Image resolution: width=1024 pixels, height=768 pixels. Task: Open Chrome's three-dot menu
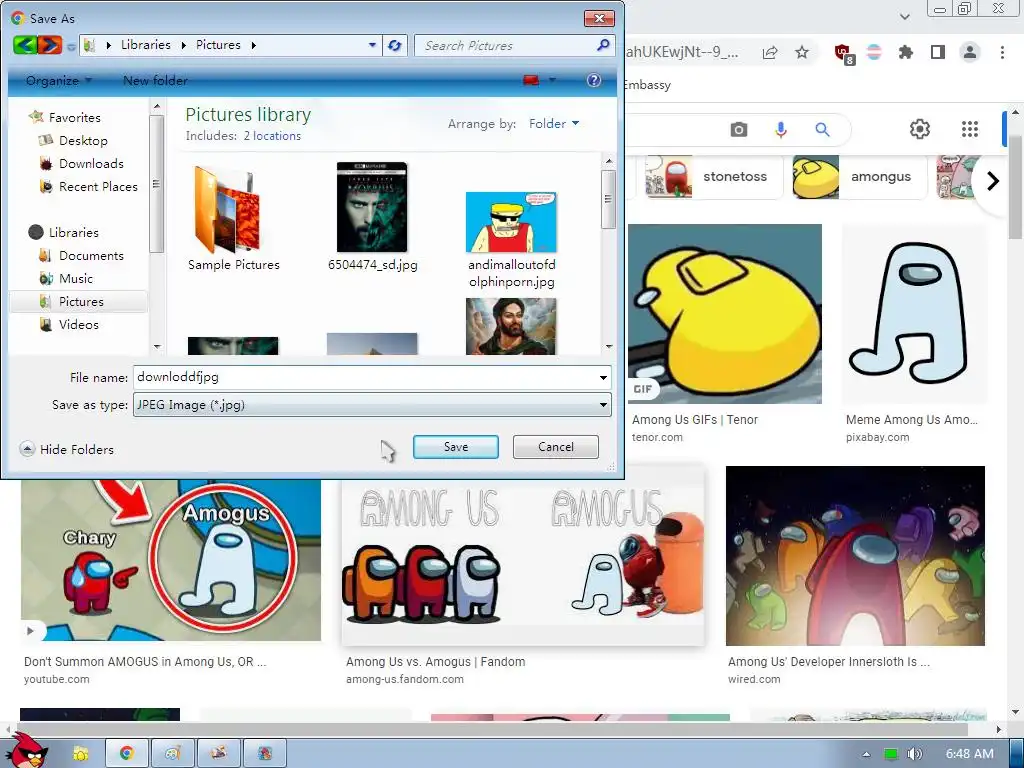[x=1002, y=52]
